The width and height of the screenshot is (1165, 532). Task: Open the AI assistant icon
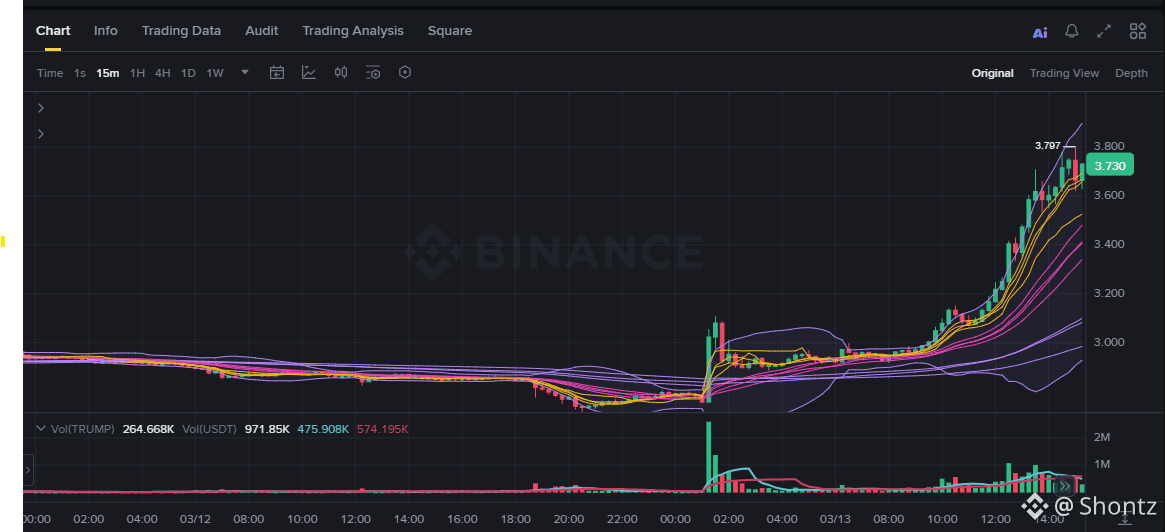coord(1040,32)
